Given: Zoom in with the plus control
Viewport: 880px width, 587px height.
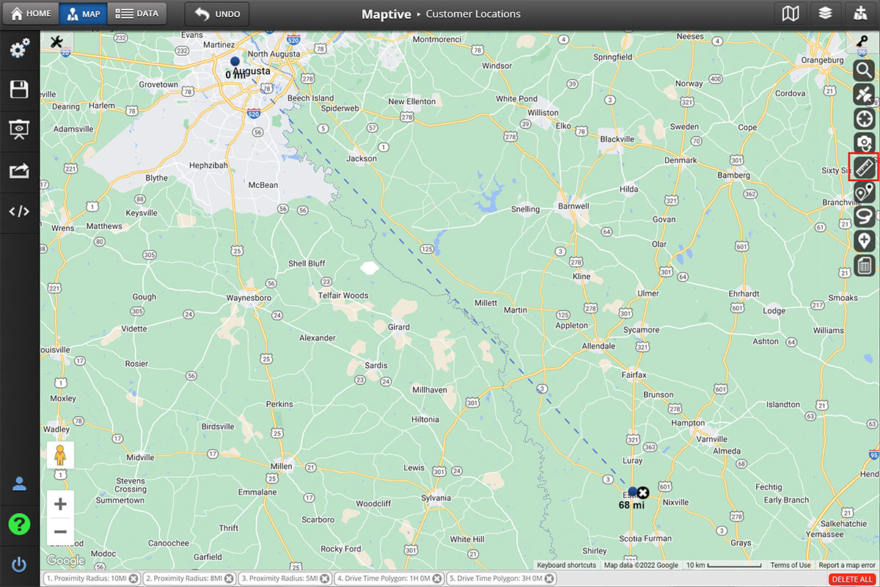Looking at the screenshot, I should (x=60, y=504).
